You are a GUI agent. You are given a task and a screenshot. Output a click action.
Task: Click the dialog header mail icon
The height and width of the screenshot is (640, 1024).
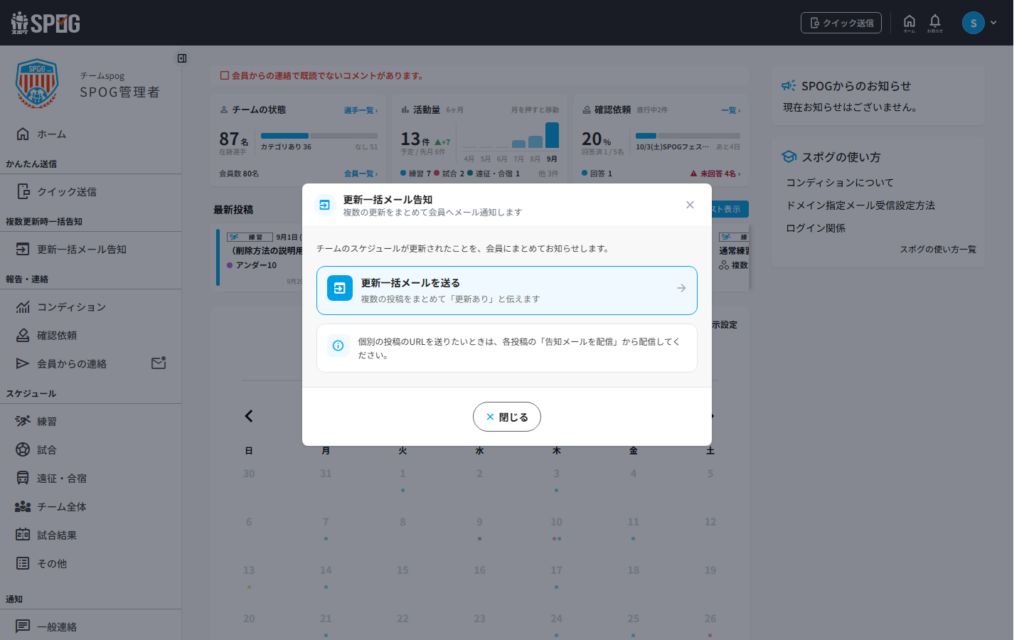(x=324, y=205)
